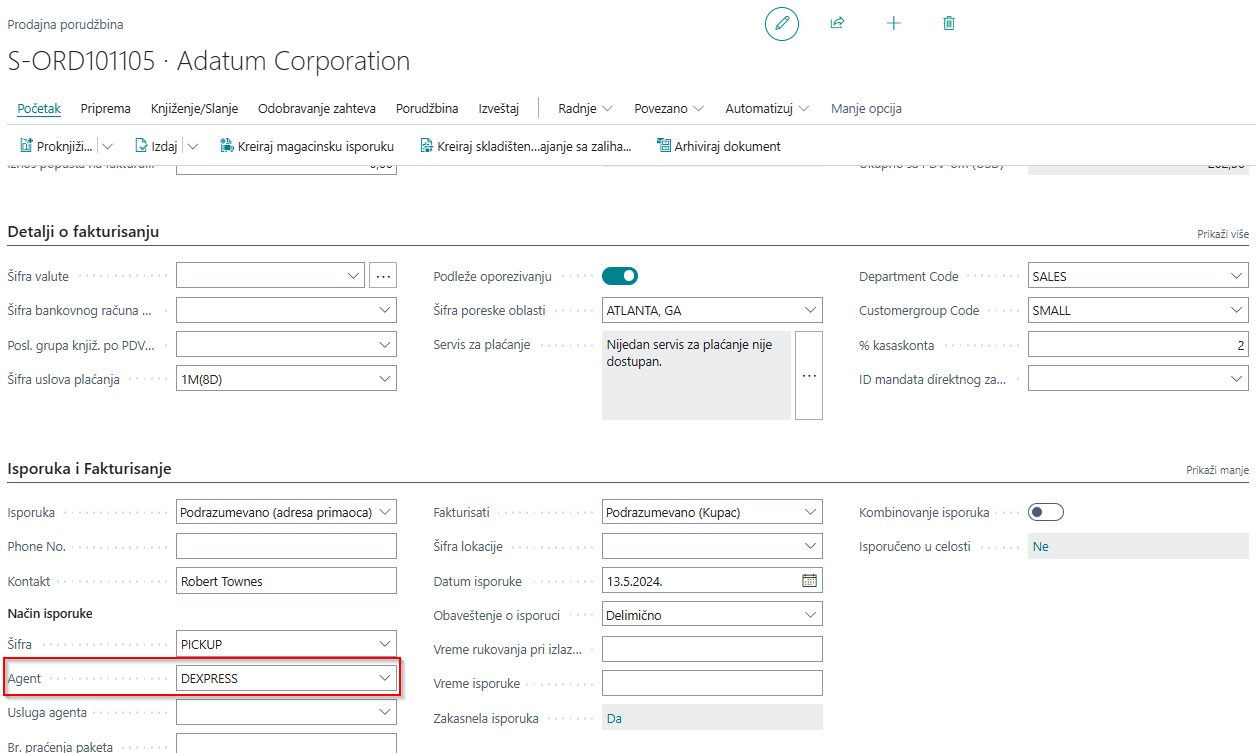Click the share icon at top
This screenshot has width=1256, height=753.
(838, 23)
